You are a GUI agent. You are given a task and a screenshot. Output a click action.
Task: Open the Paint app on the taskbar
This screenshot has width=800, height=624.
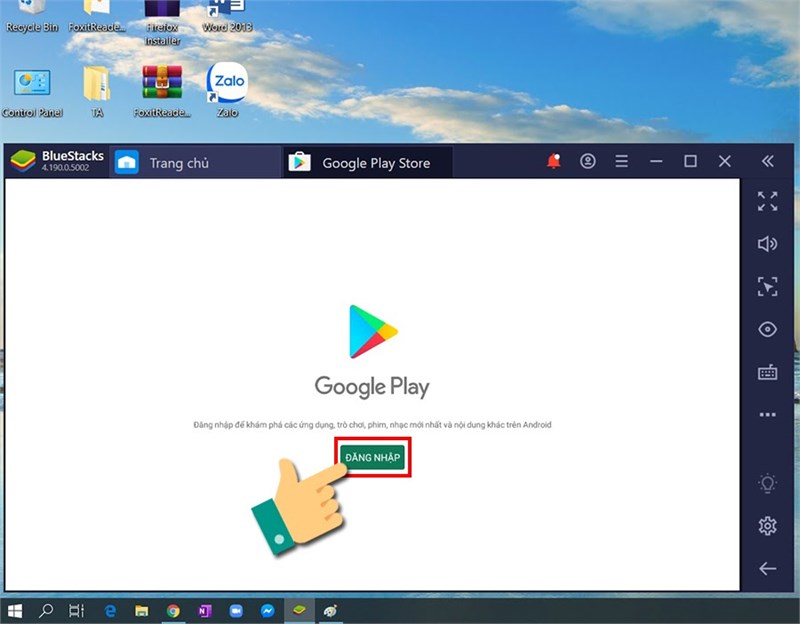[331, 611]
